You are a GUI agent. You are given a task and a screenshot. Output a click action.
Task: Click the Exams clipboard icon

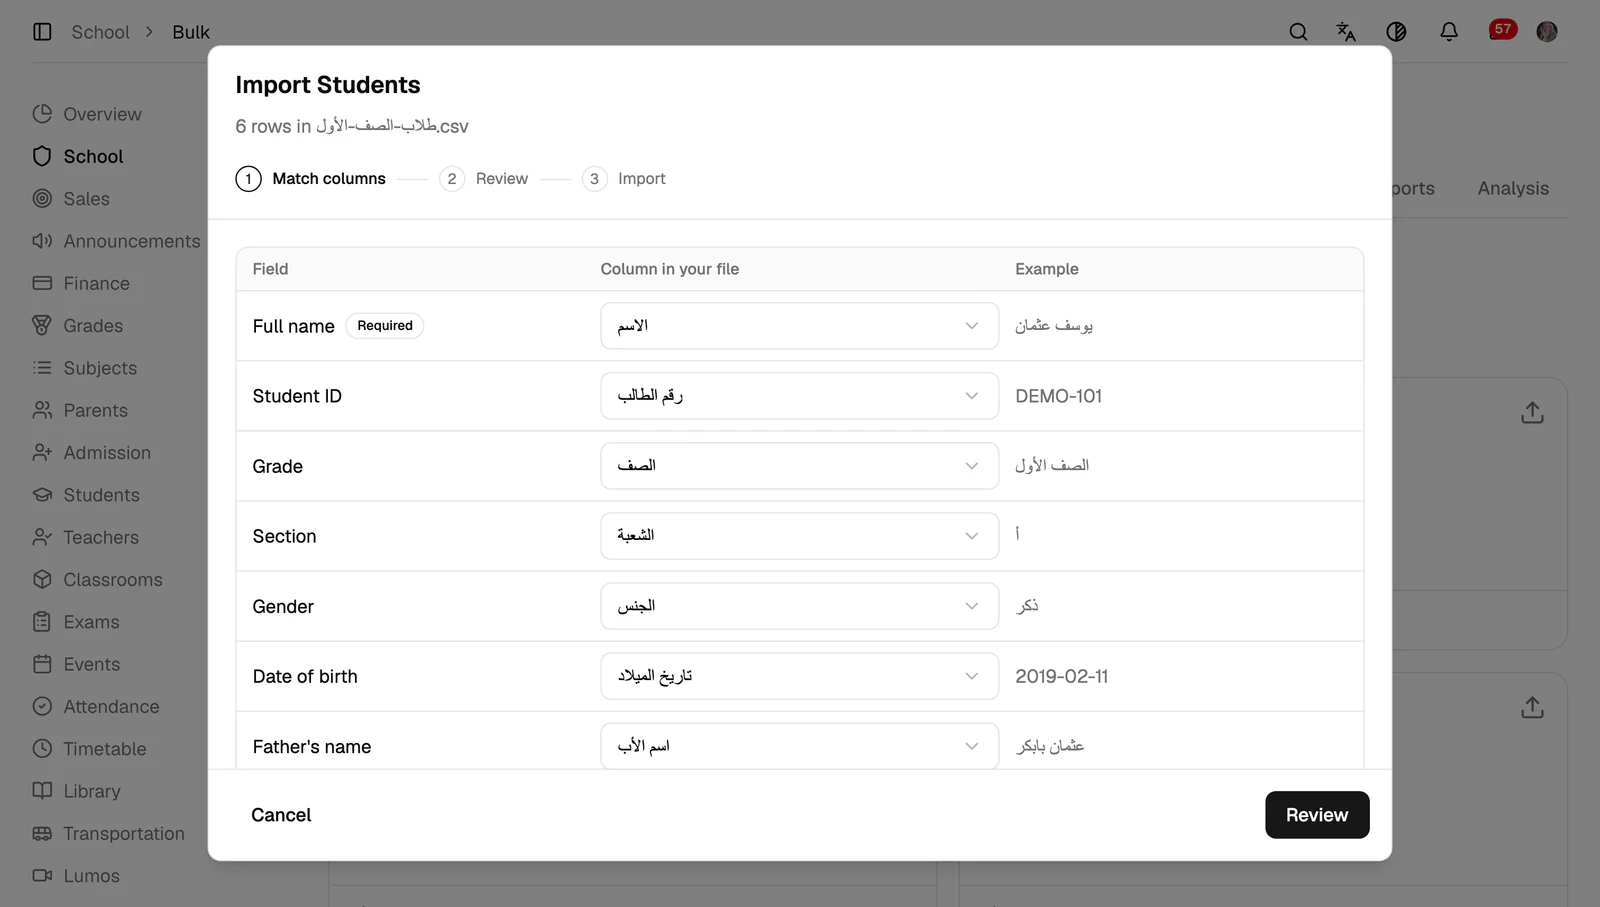tap(42, 622)
